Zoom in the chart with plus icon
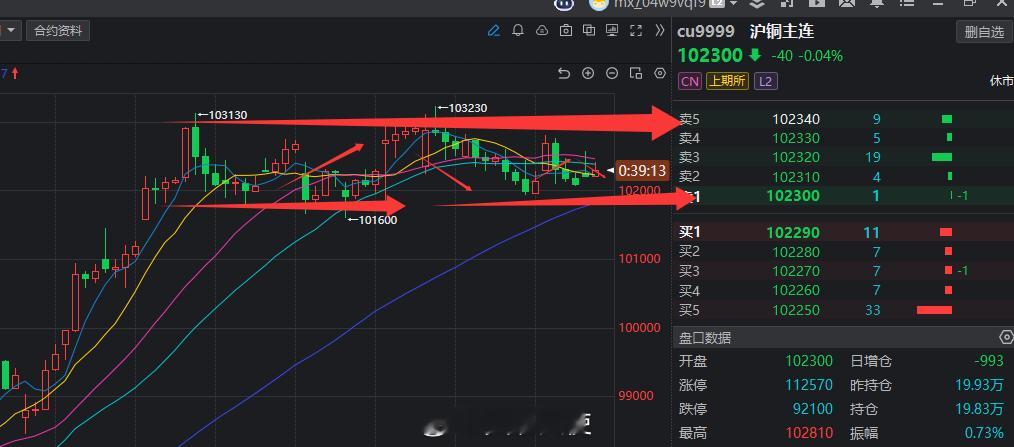Screen dimensions: 1014x447 pos(588,73)
